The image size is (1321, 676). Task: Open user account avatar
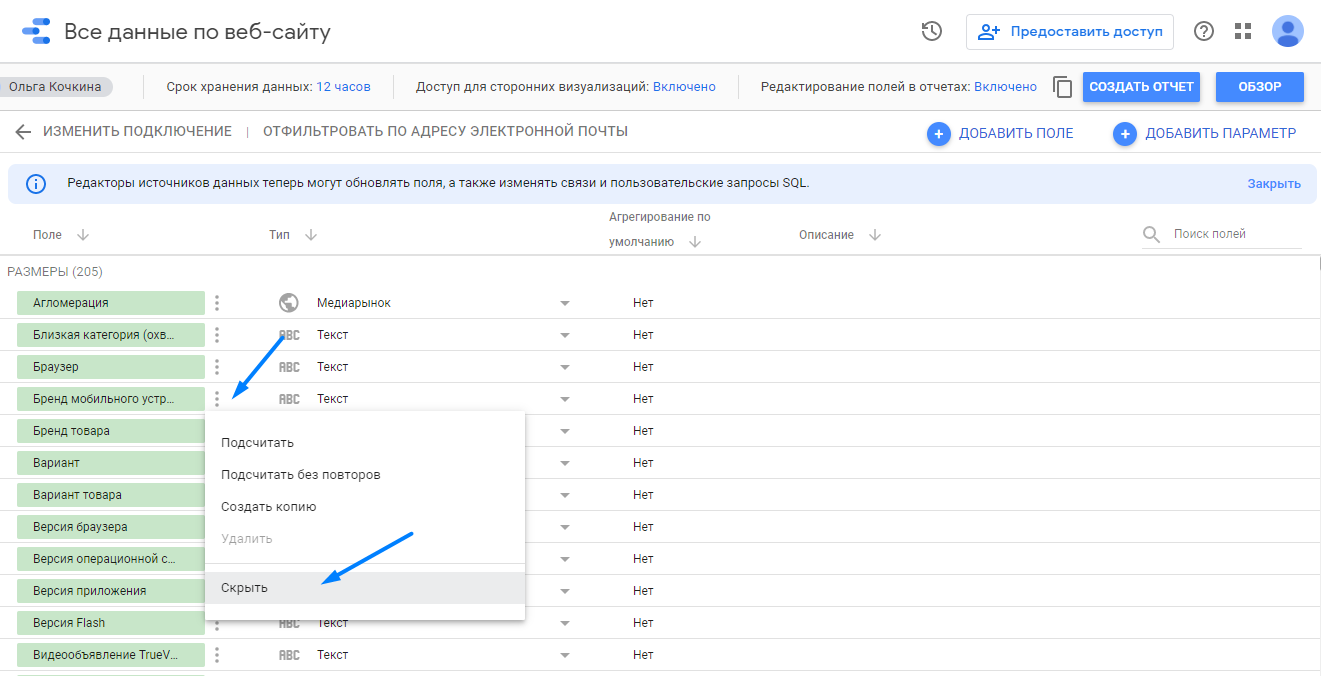pos(1287,31)
